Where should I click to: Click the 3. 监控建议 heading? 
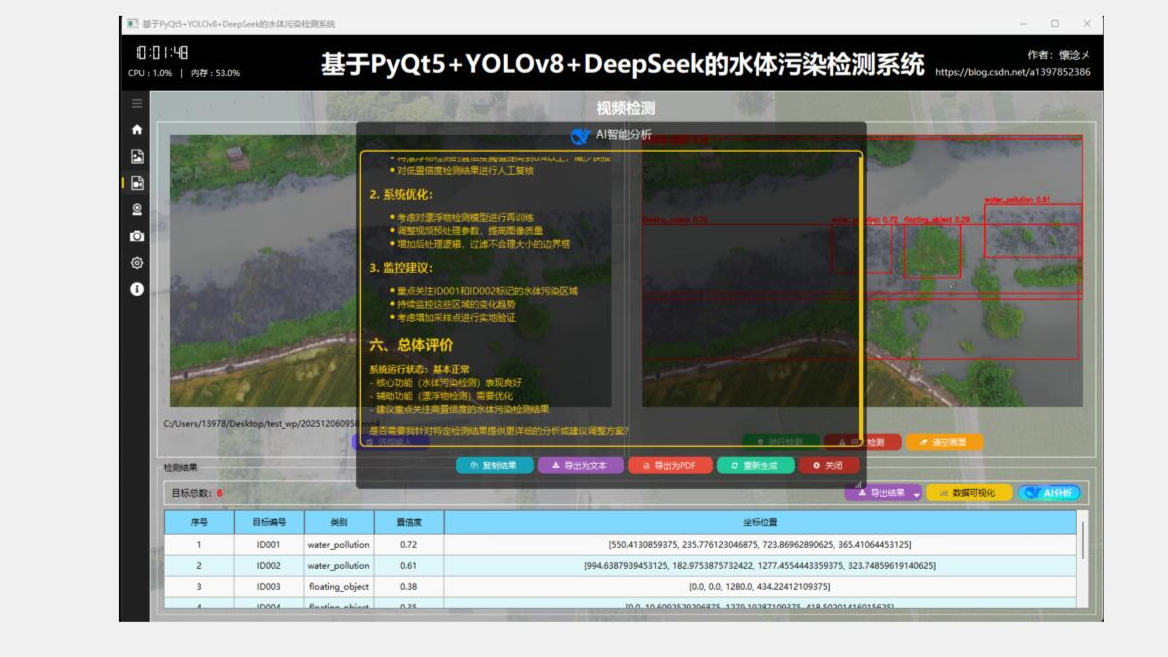[401, 267]
